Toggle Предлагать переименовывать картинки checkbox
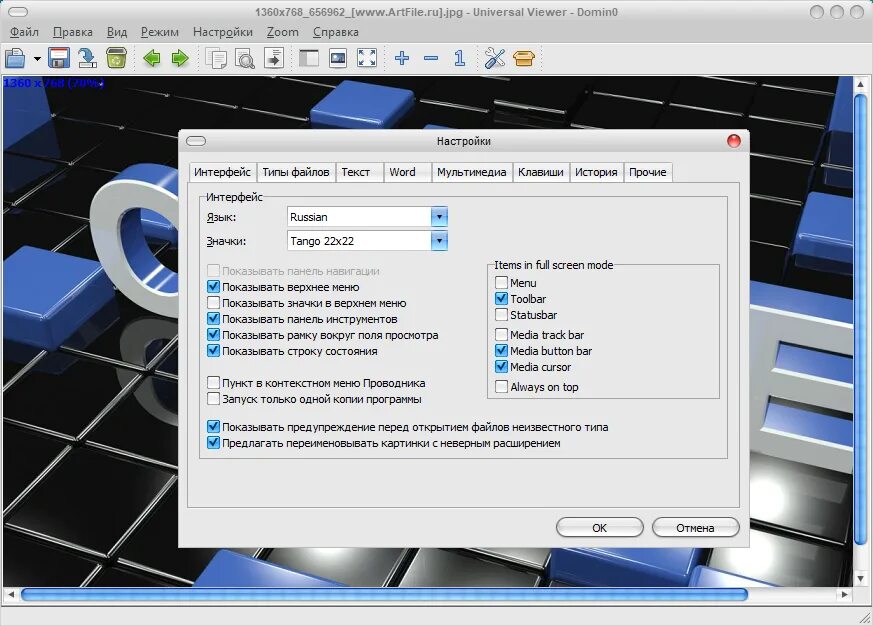 (x=213, y=443)
